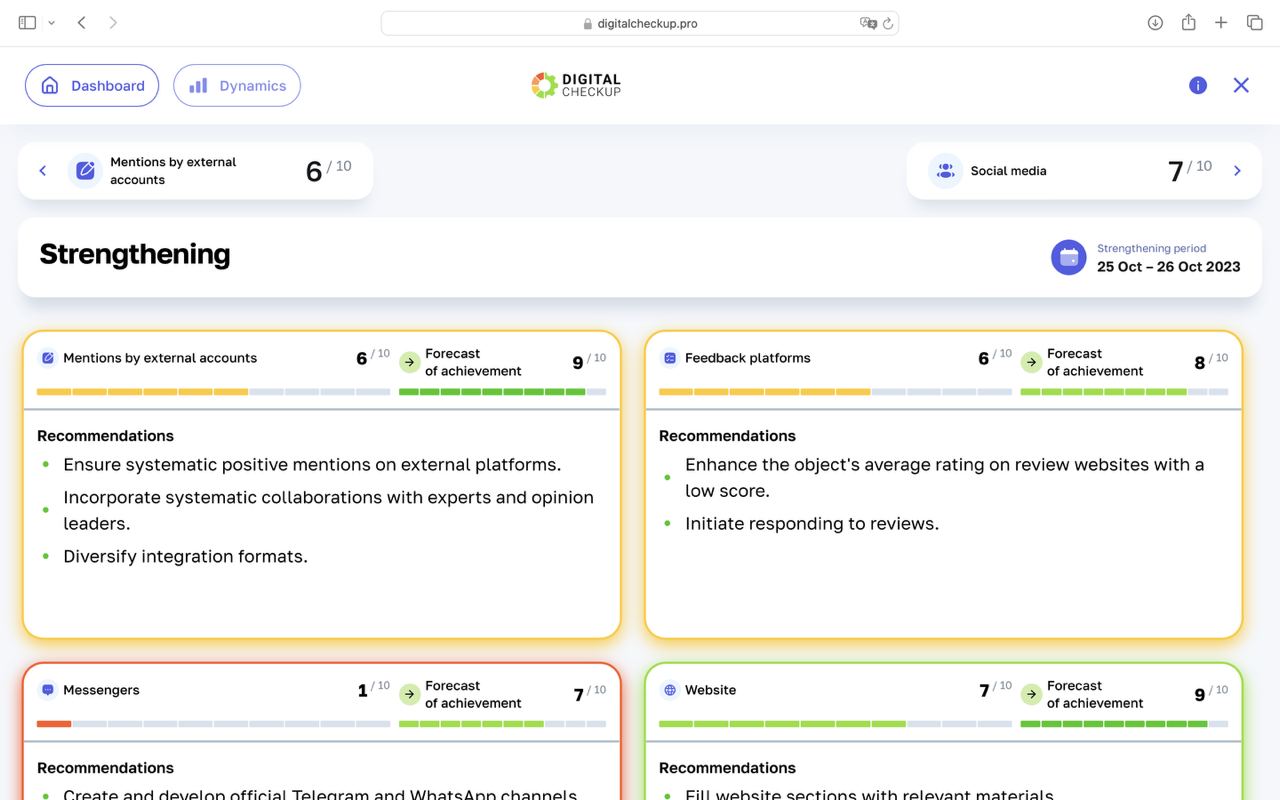This screenshot has height=800, width=1280.
Task: Close the report with the X icon
Action: pyautogui.click(x=1241, y=86)
